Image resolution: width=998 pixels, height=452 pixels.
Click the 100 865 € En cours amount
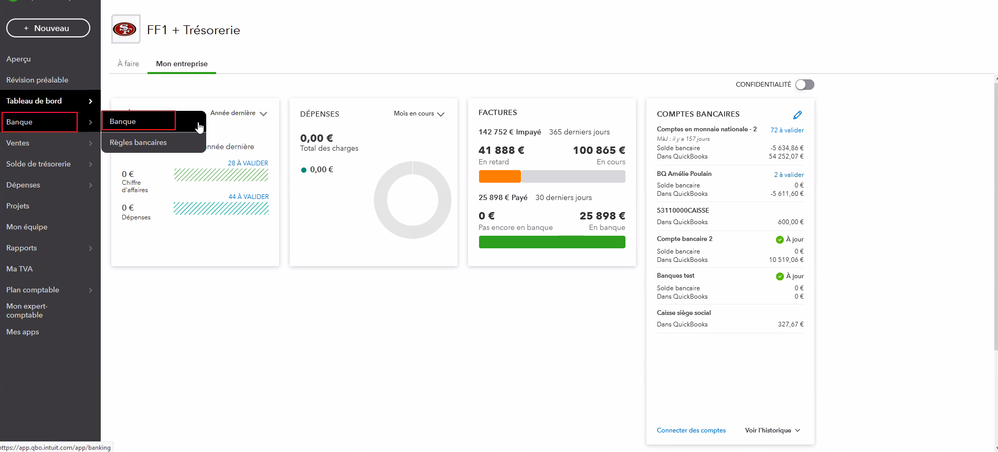tap(599, 150)
